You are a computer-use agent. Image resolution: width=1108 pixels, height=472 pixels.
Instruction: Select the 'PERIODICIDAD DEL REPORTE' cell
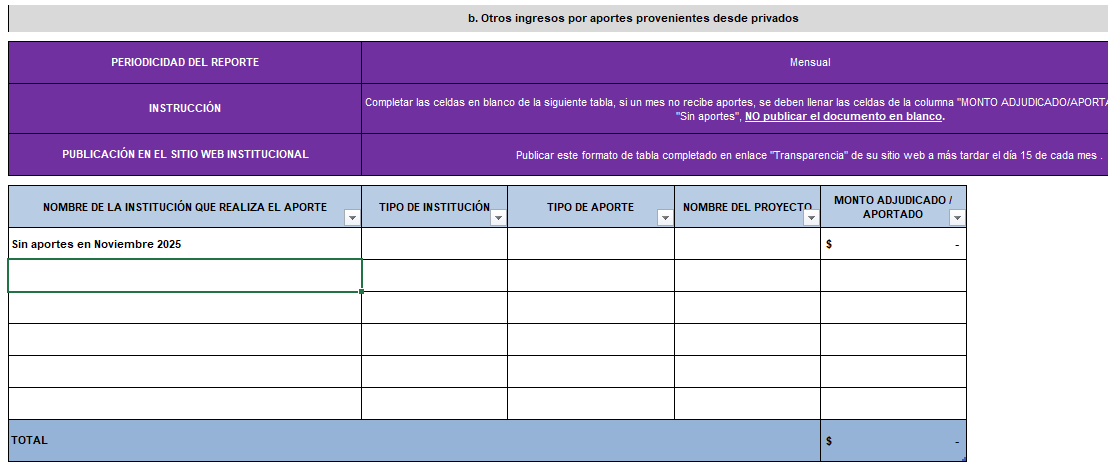pyautogui.click(x=185, y=62)
